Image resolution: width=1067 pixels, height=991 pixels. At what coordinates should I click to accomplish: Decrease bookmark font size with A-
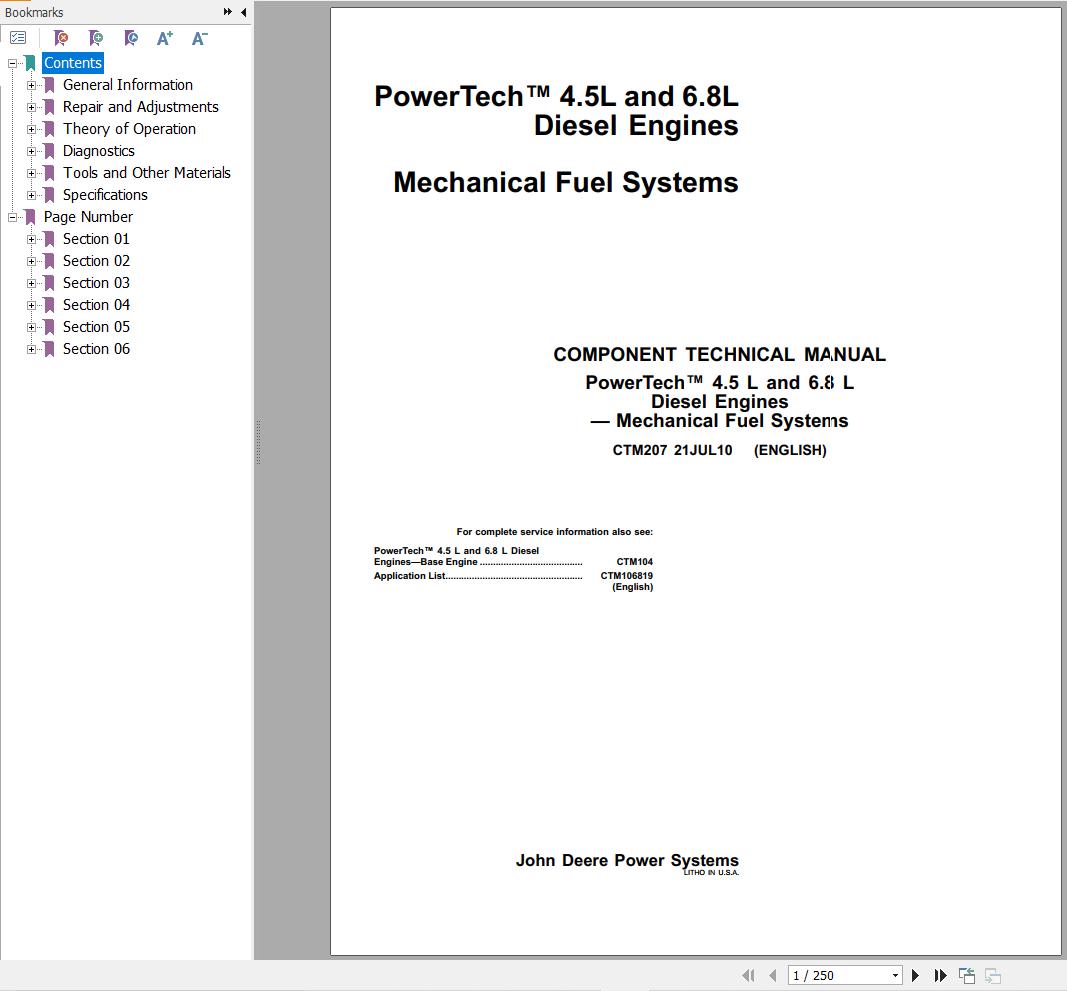point(199,38)
